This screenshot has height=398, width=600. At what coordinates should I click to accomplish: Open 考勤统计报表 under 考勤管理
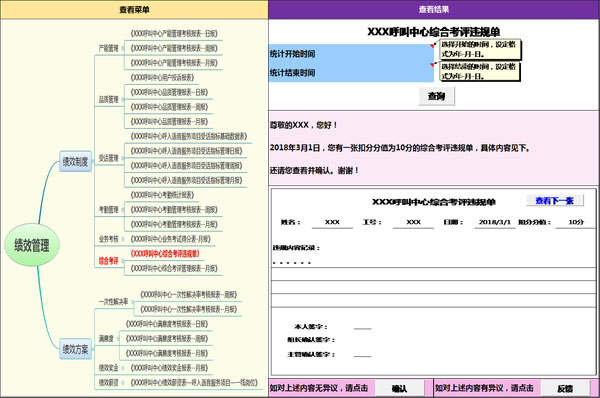click(x=162, y=195)
